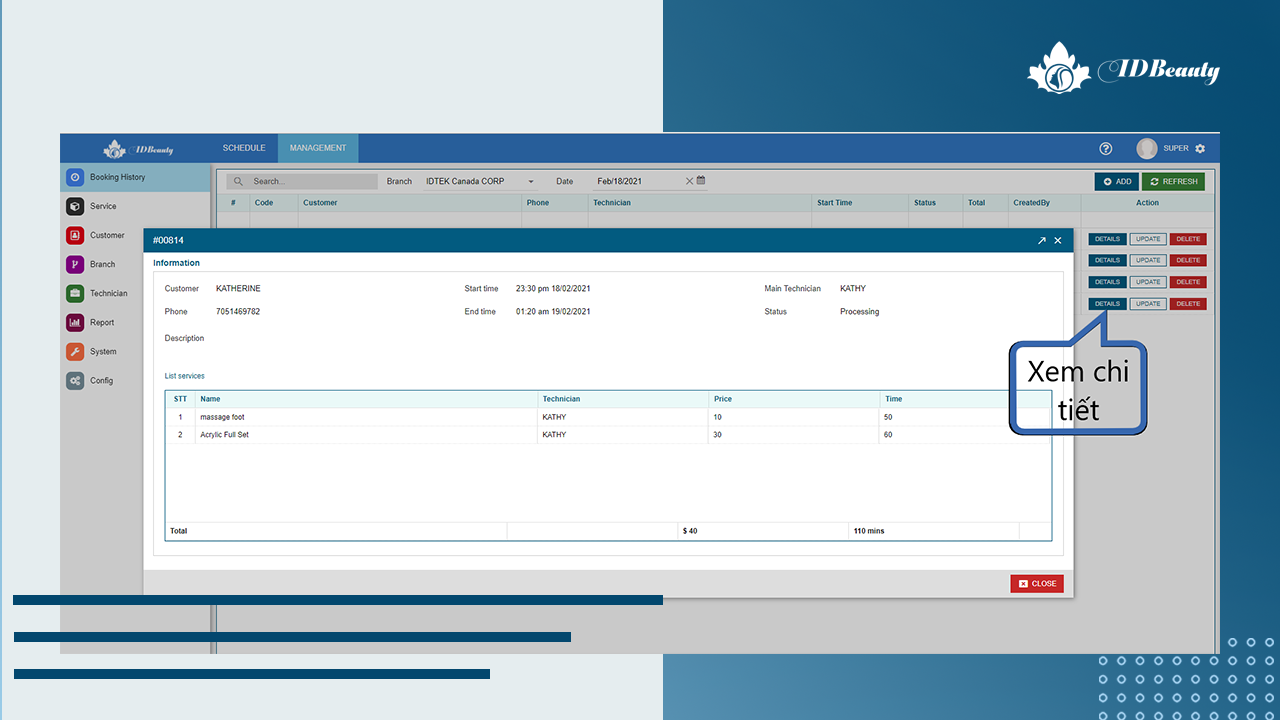The image size is (1280, 720).
Task: Open the settings gear next to SUPER
Action: click(1200, 148)
